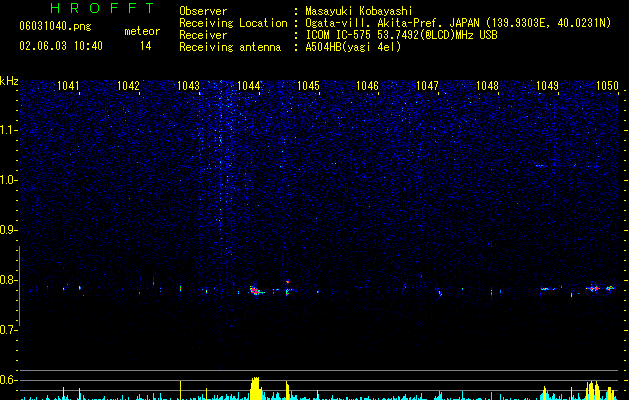
Task: Click time axis marker 1048
Action: (x=487, y=85)
